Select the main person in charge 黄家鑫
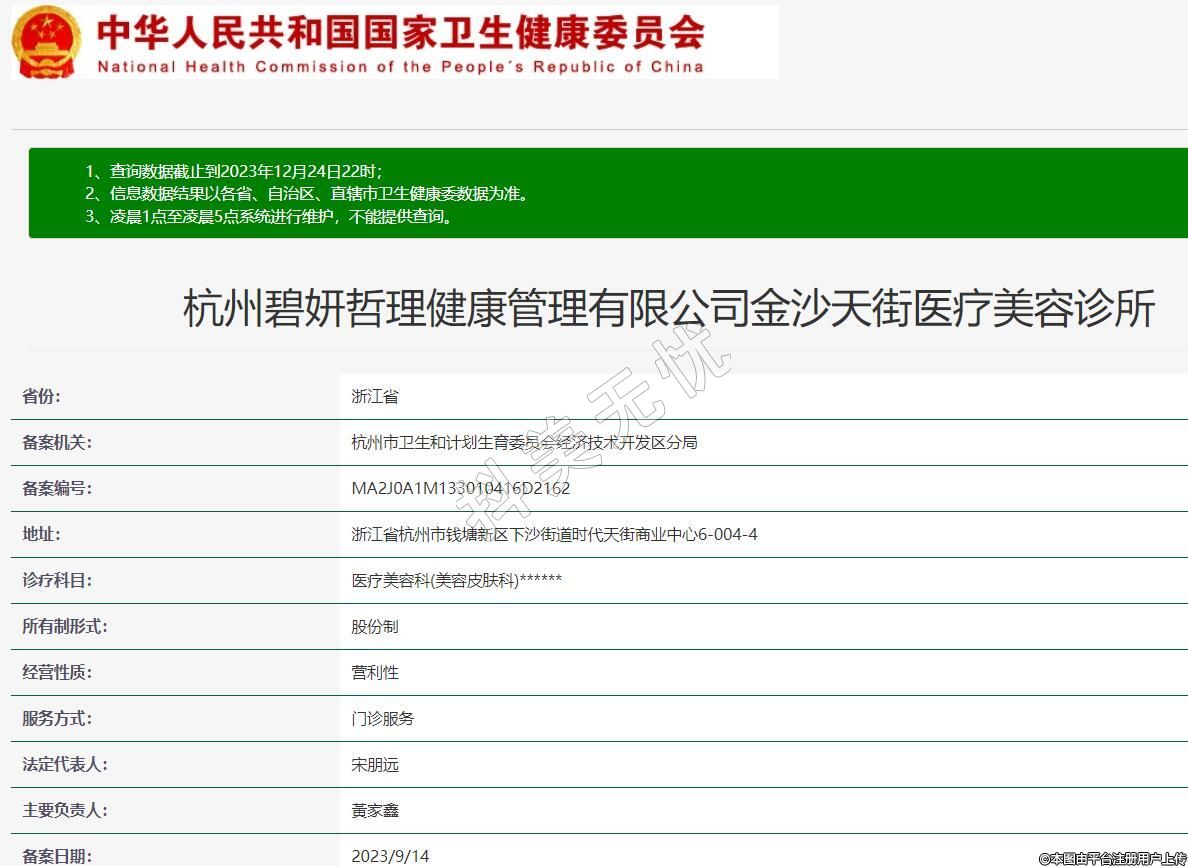 coord(375,811)
